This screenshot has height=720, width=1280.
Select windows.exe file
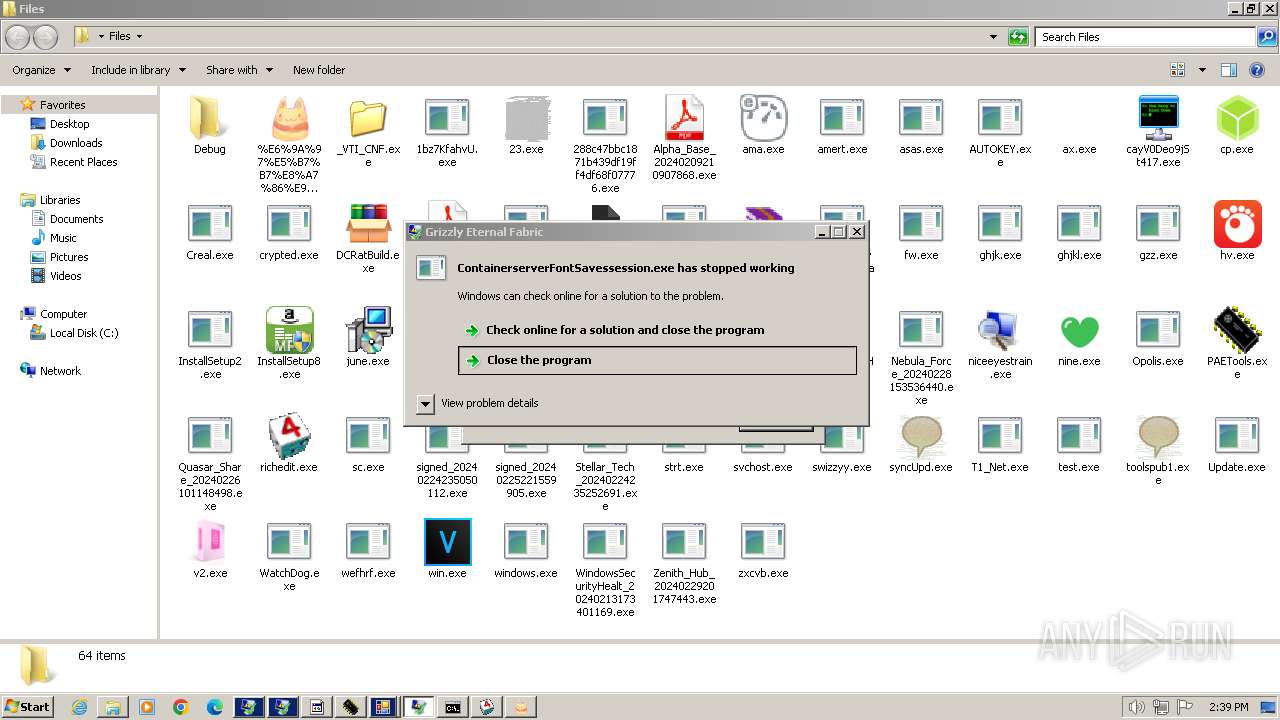(x=526, y=551)
